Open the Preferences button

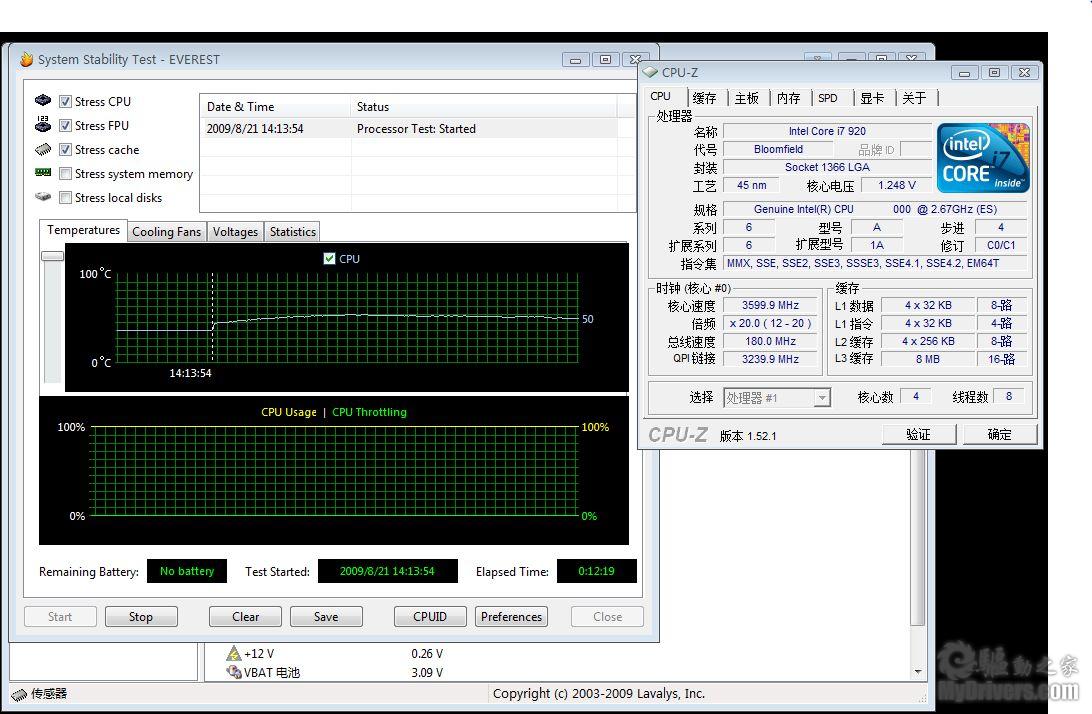[511, 616]
